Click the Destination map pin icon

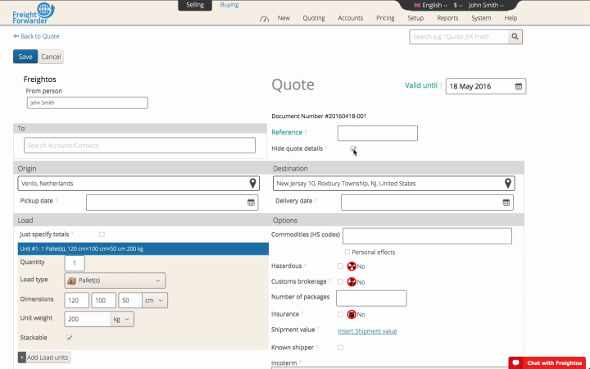tap(508, 183)
